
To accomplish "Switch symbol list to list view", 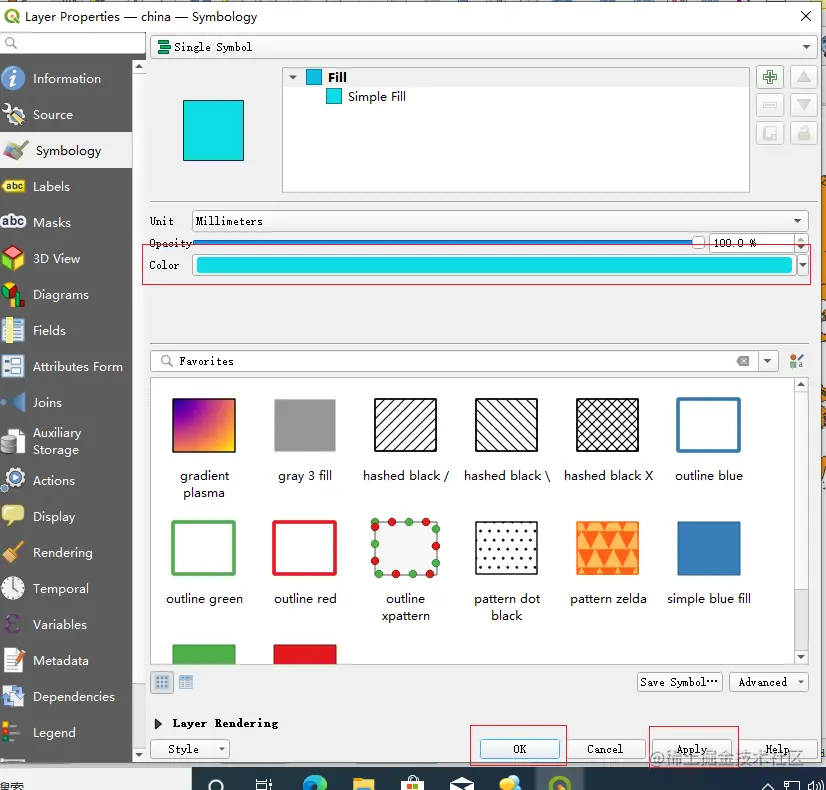I will (186, 683).
